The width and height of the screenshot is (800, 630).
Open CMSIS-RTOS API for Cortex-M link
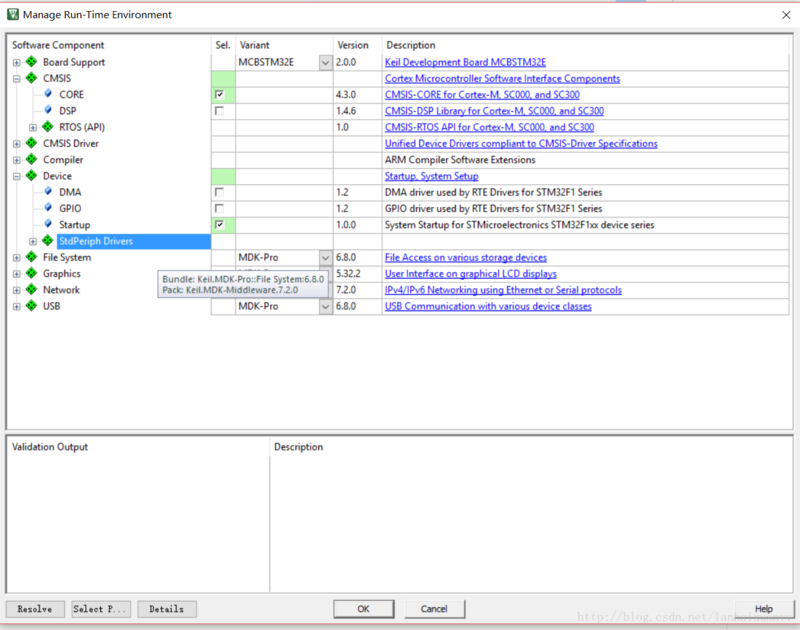click(x=489, y=128)
